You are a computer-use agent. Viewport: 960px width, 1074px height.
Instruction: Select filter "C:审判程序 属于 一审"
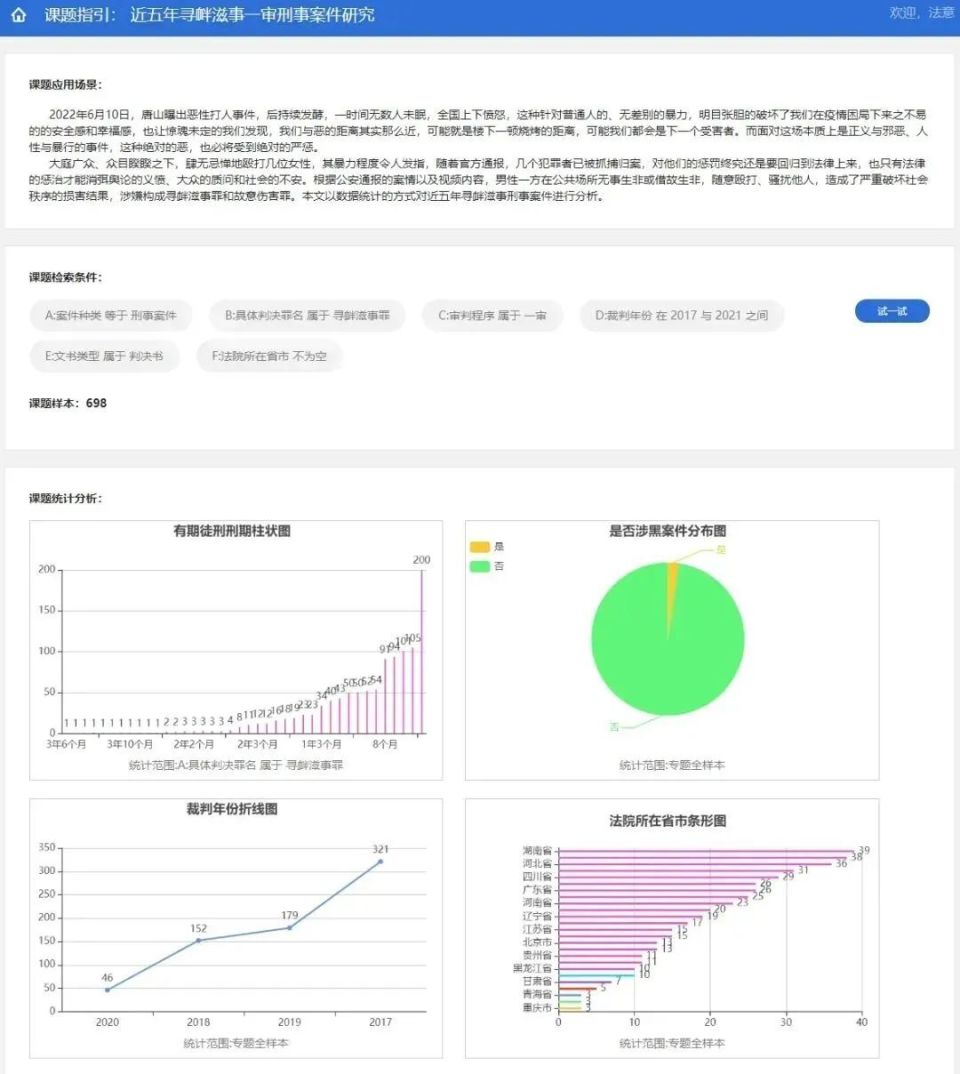pyautogui.click(x=493, y=315)
